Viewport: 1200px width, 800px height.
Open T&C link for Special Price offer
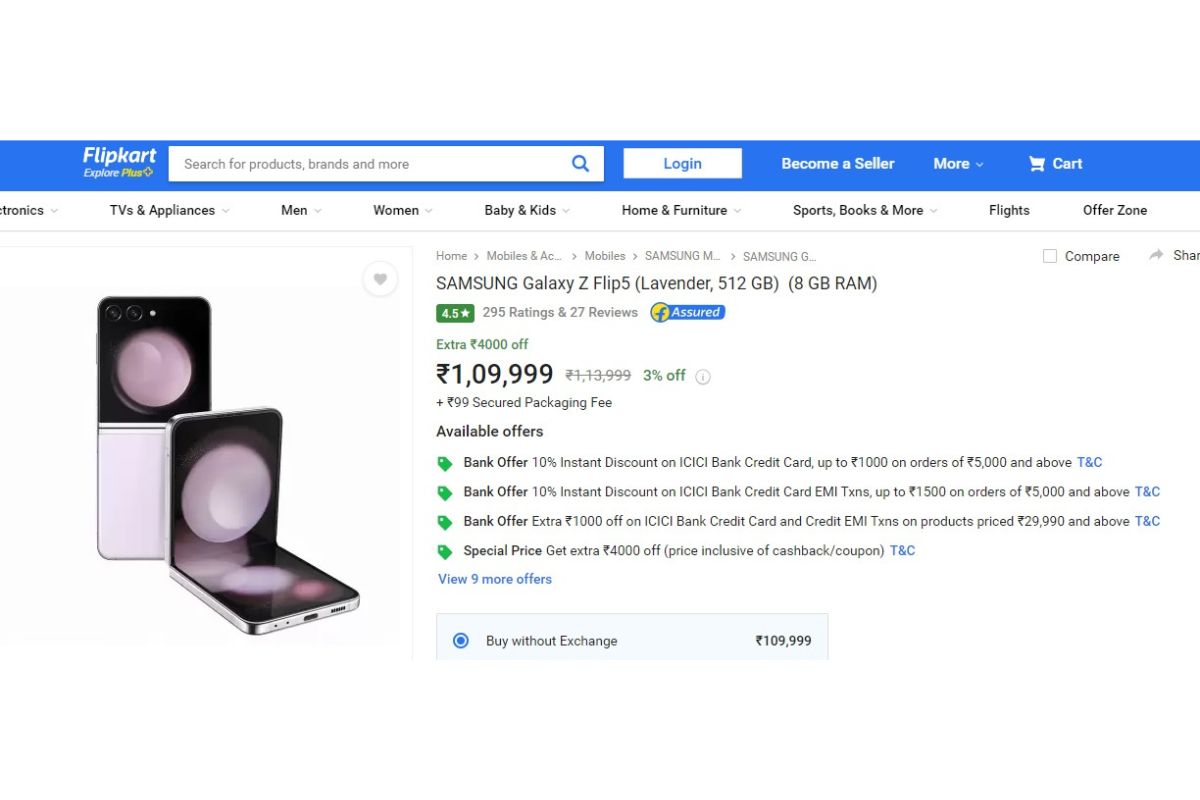(903, 550)
